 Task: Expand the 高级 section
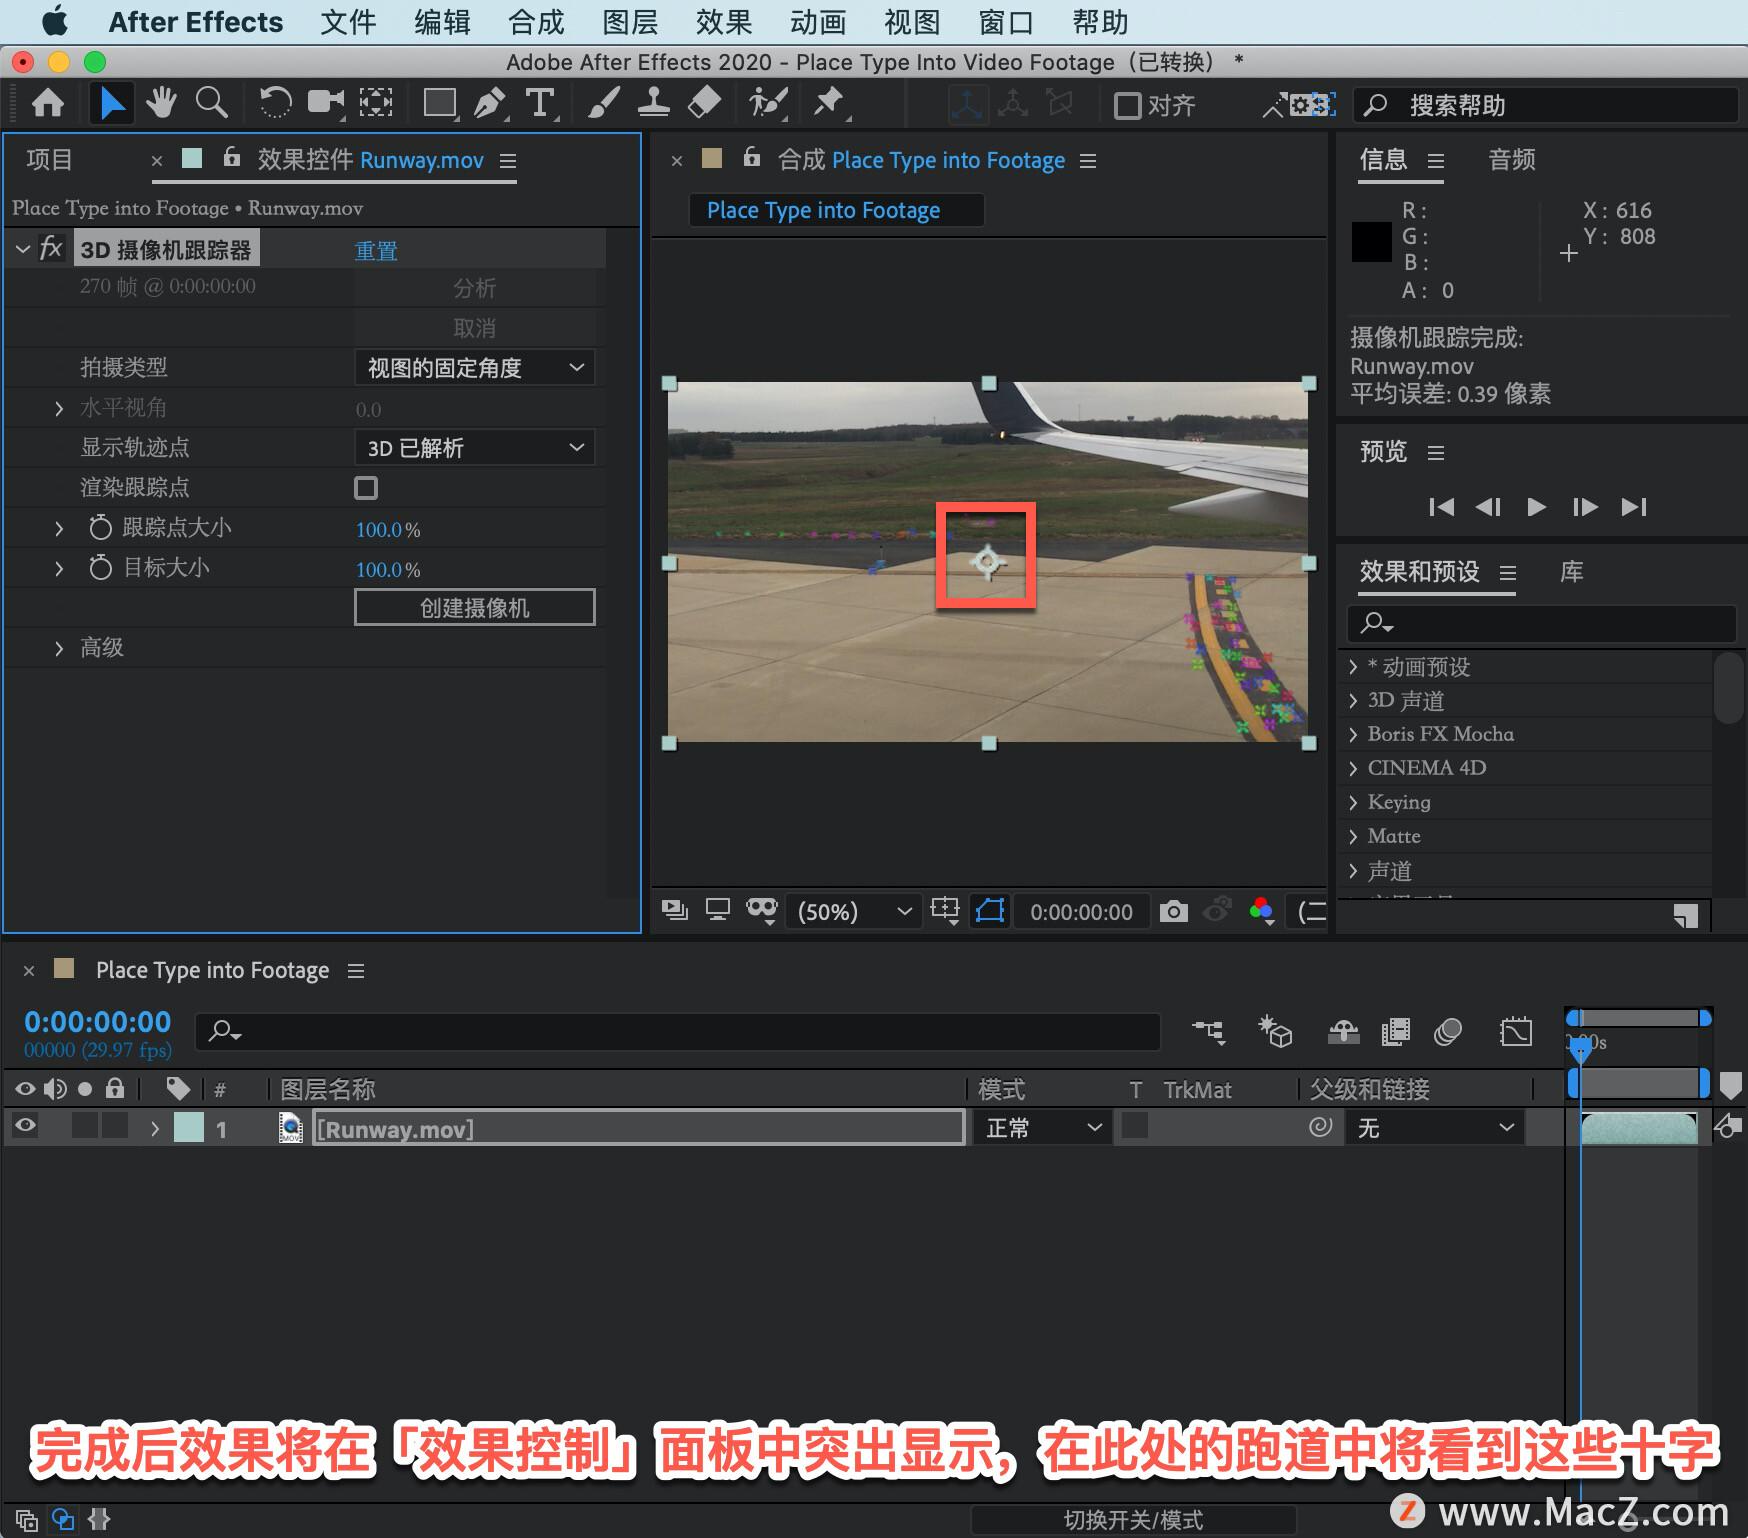[59, 647]
